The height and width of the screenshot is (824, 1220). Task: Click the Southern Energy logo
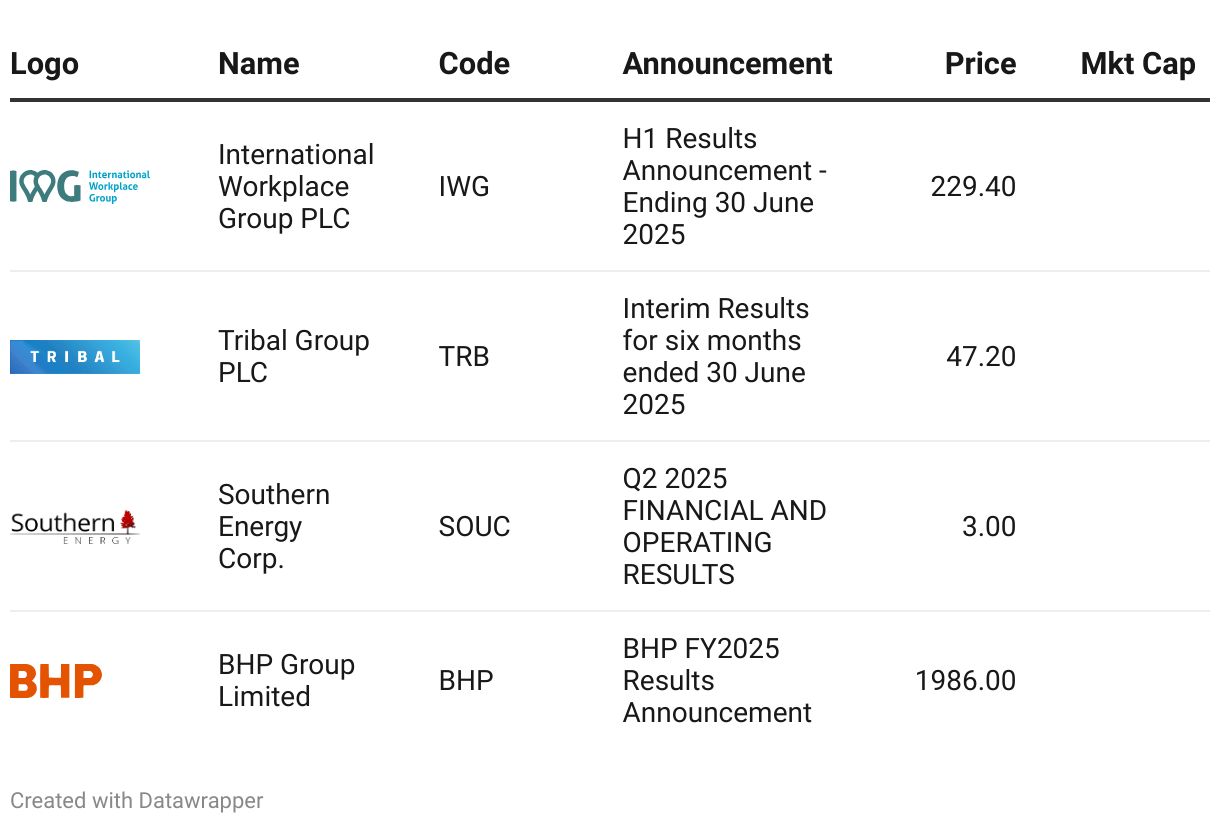74,526
